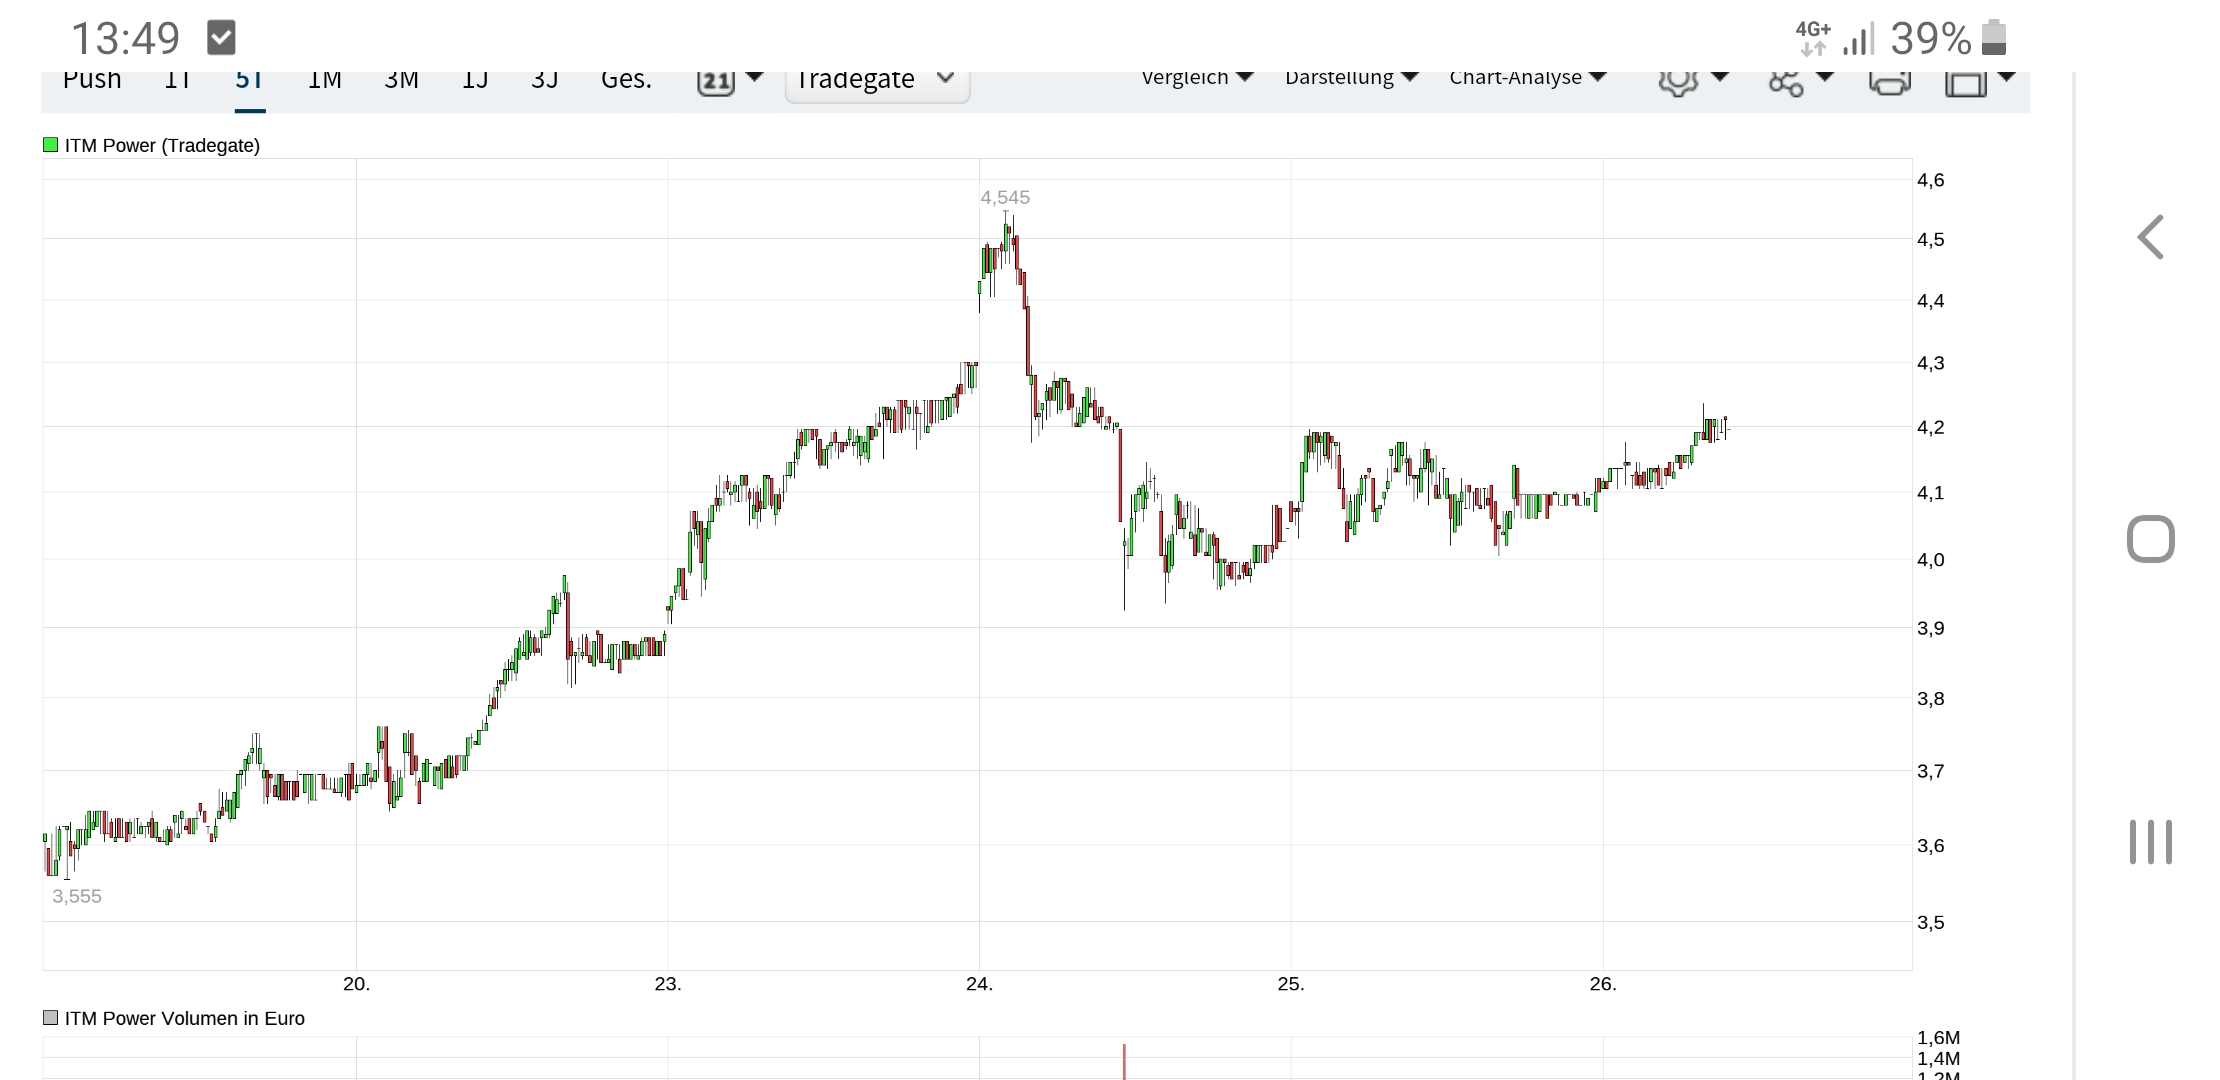Select the Ges. full history range
Viewport: 2220px width, 1080px height.
click(x=626, y=80)
